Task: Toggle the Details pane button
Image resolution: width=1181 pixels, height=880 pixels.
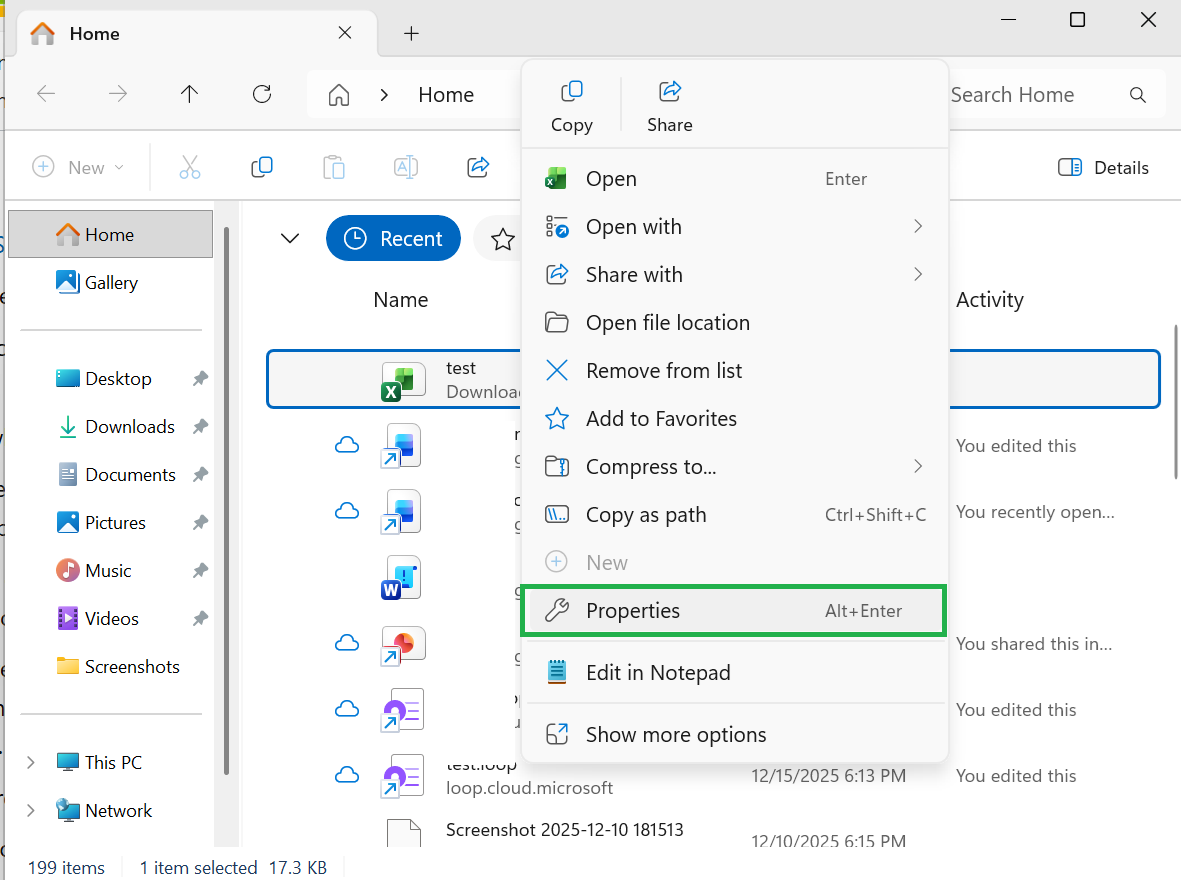Action: pos(1103,167)
